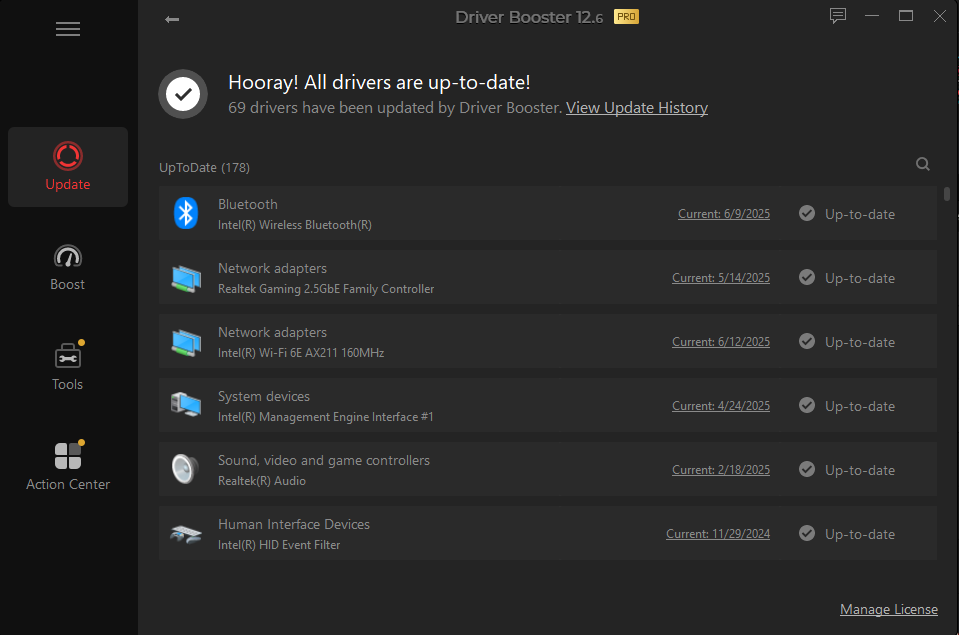959x635 pixels.
Task: Select Intel(R) Wi-Fi 6E AX211 160MHz text
Action: coord(301,352)
